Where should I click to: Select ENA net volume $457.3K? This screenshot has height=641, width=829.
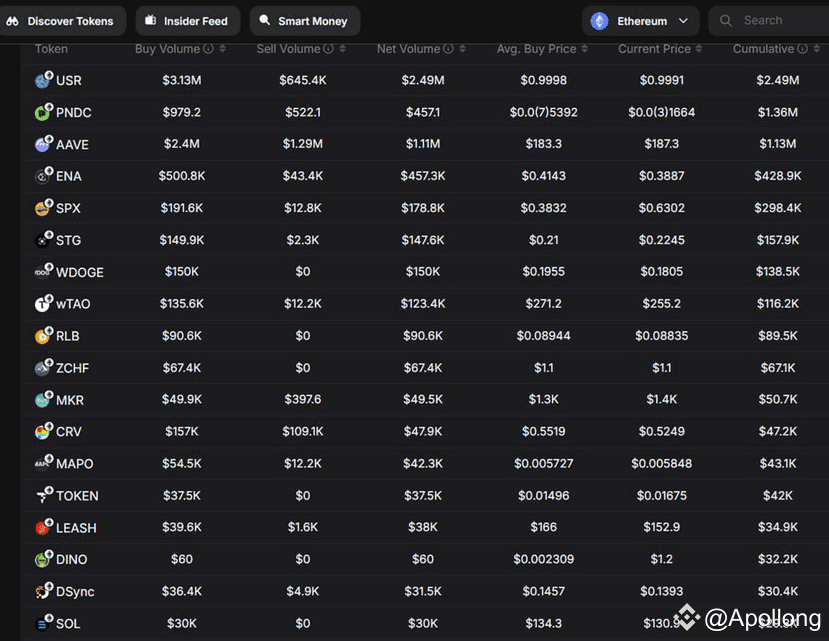[423, 176]
